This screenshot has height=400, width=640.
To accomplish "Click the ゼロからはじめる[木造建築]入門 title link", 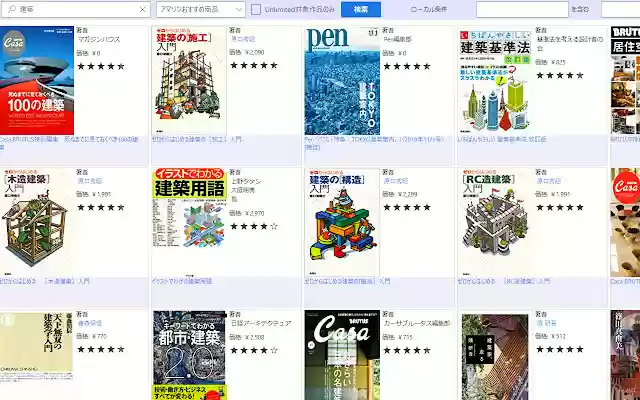I will (44, 281).
